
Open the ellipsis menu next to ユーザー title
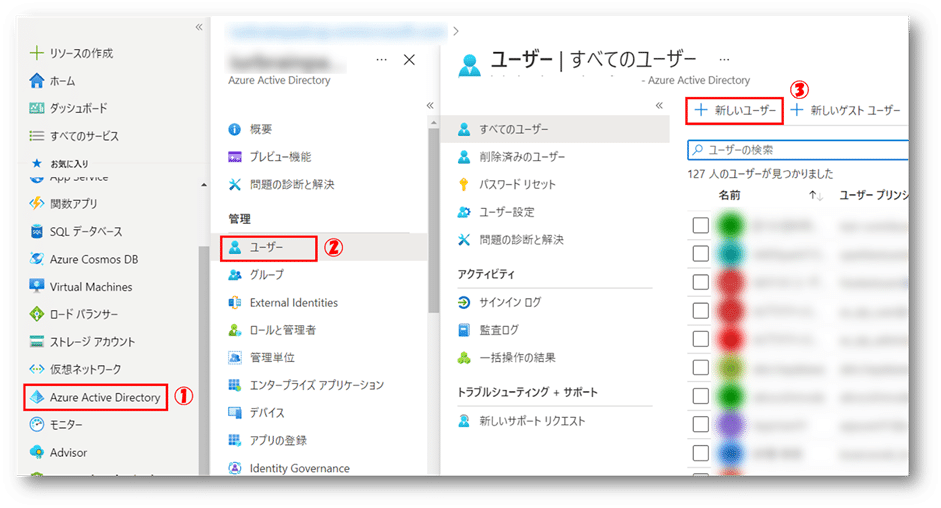(x=724, y=59)
